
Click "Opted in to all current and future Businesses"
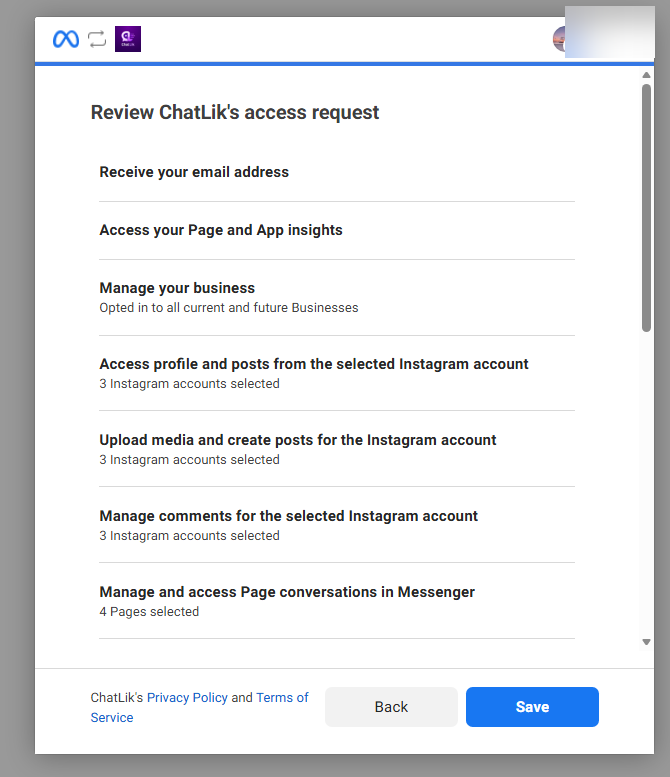point(229,308)
